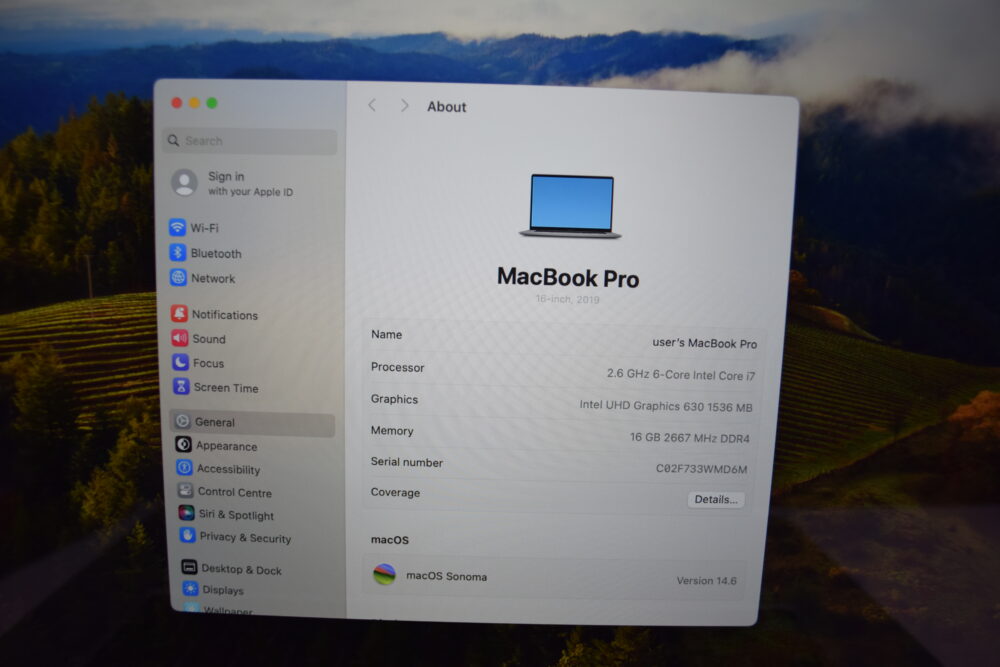Select the Screen Time hourglass icon

click(182, 386)
